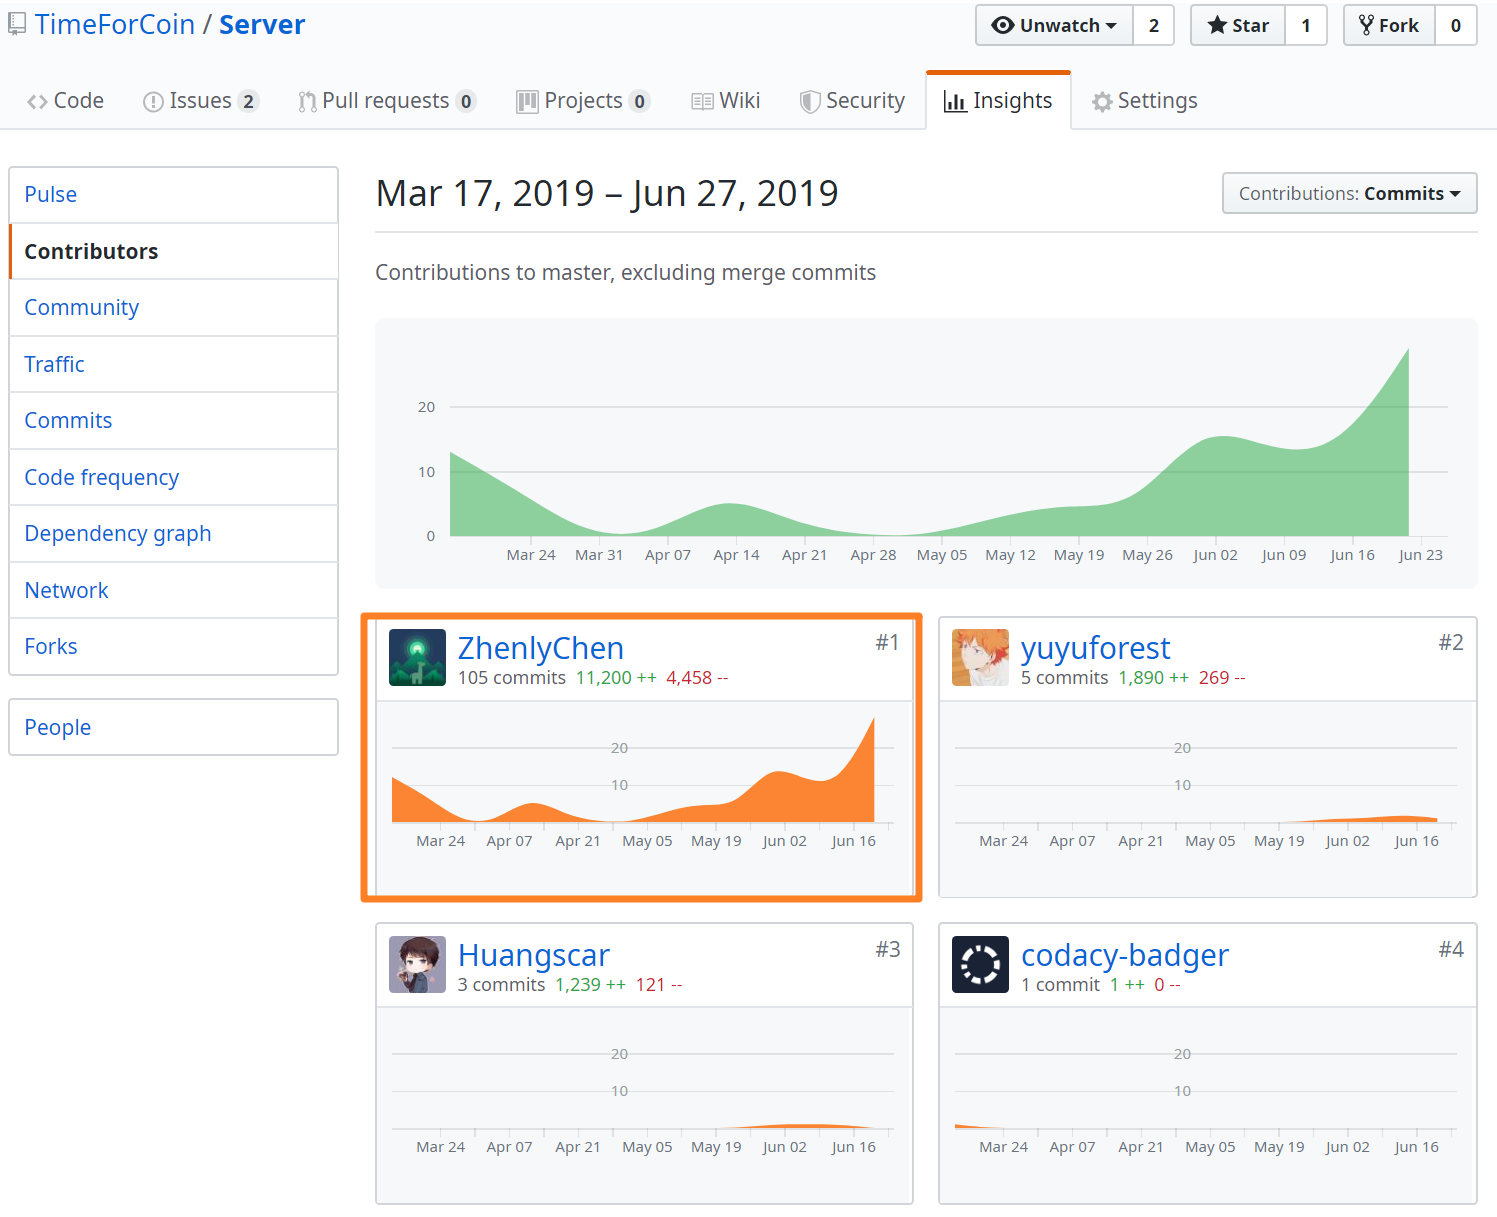The width and height of the screenshot is (1497, 1217).
Task: Click the Settings gear icon
Action: click(x=1102, y=102)
